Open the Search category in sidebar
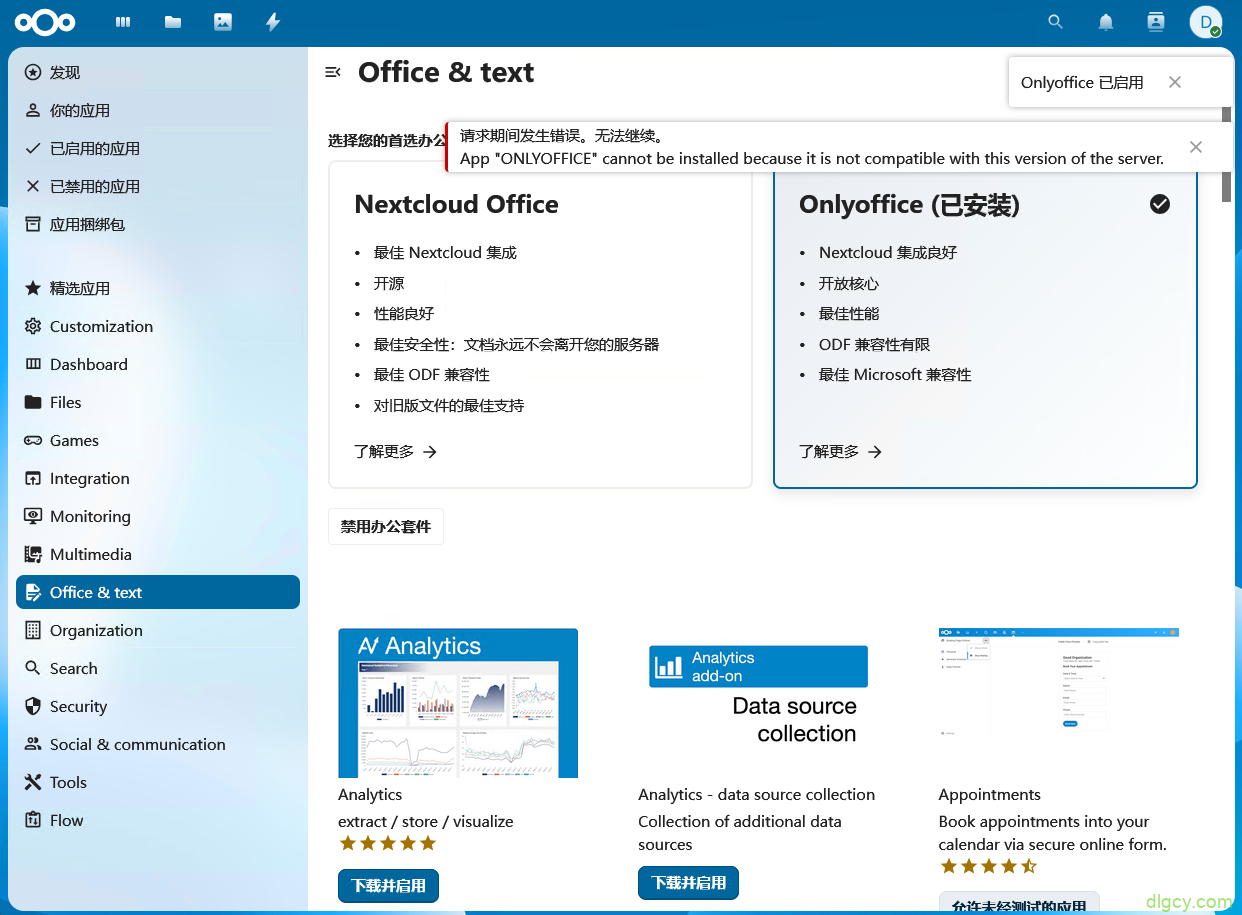This screenshot has width=1242, height=915. 158,668
